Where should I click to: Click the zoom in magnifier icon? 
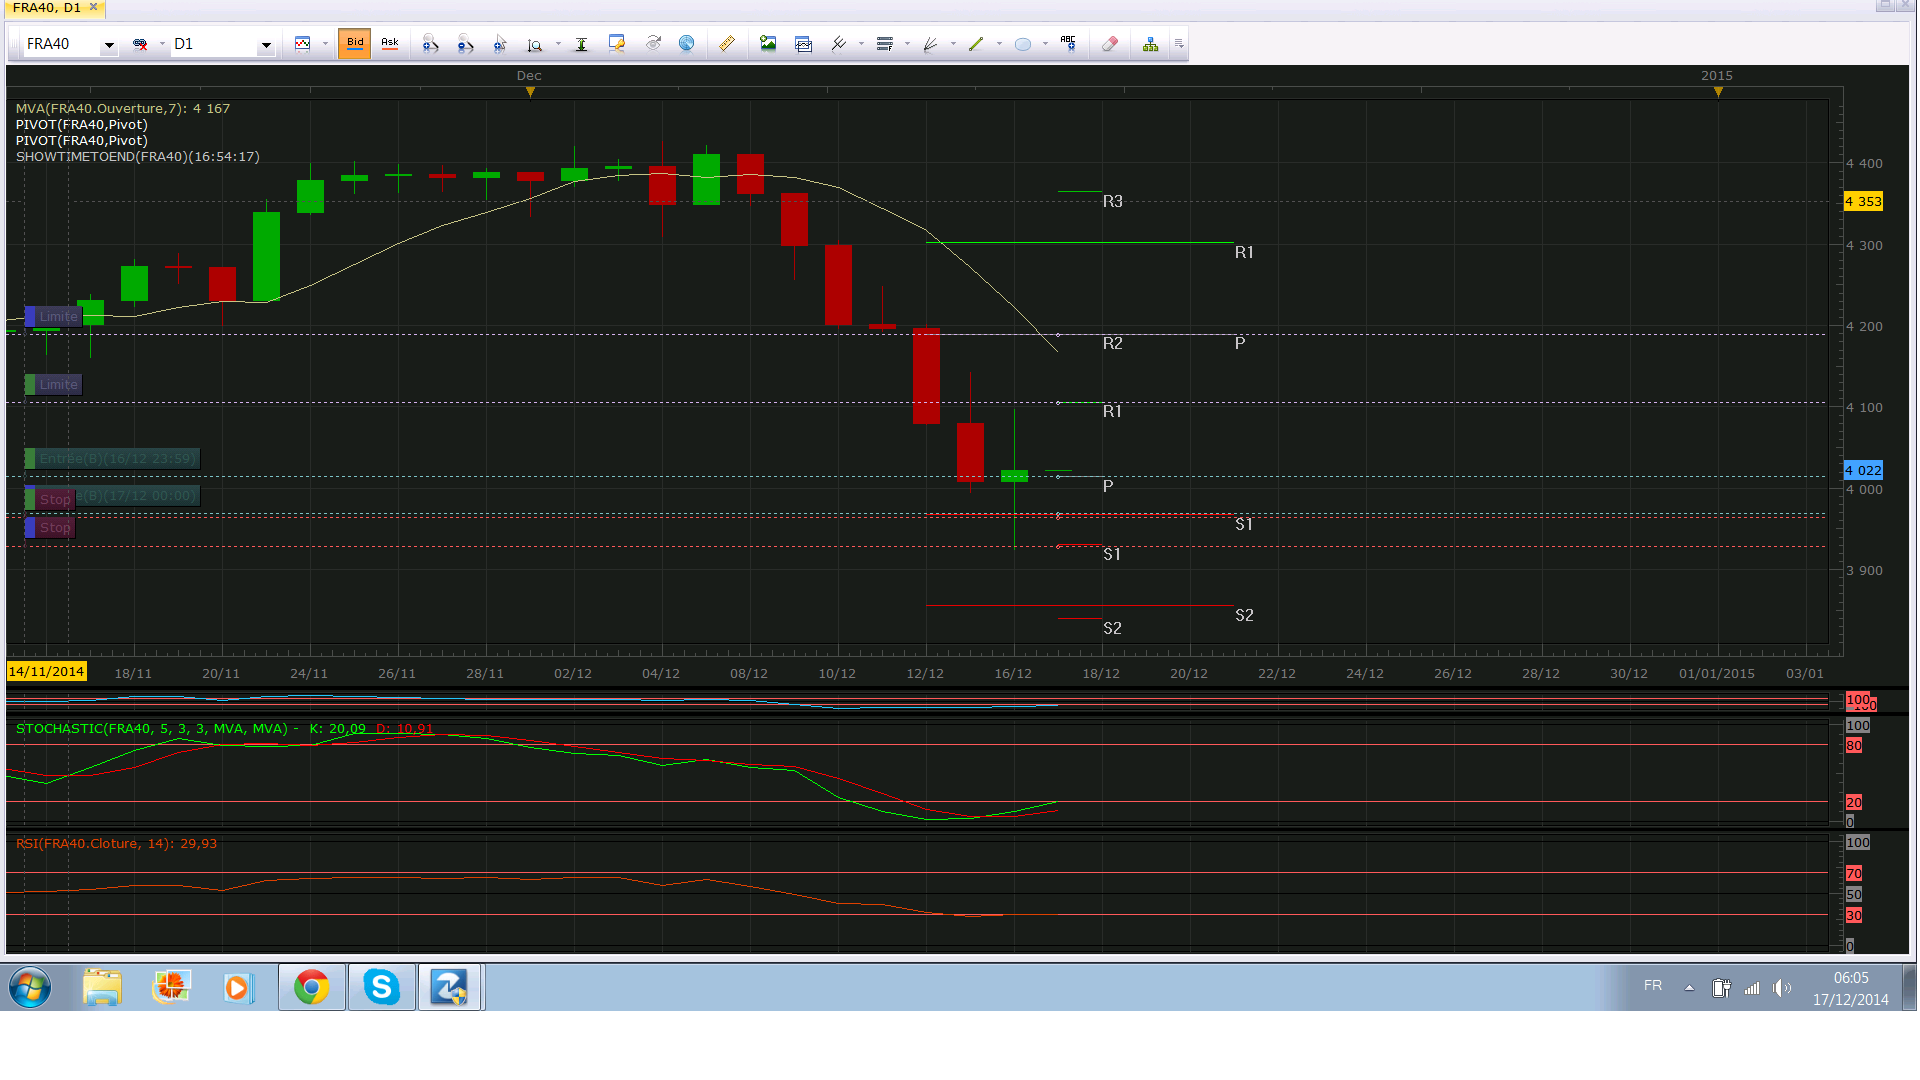pyautogui.click(x=431, y=44)
